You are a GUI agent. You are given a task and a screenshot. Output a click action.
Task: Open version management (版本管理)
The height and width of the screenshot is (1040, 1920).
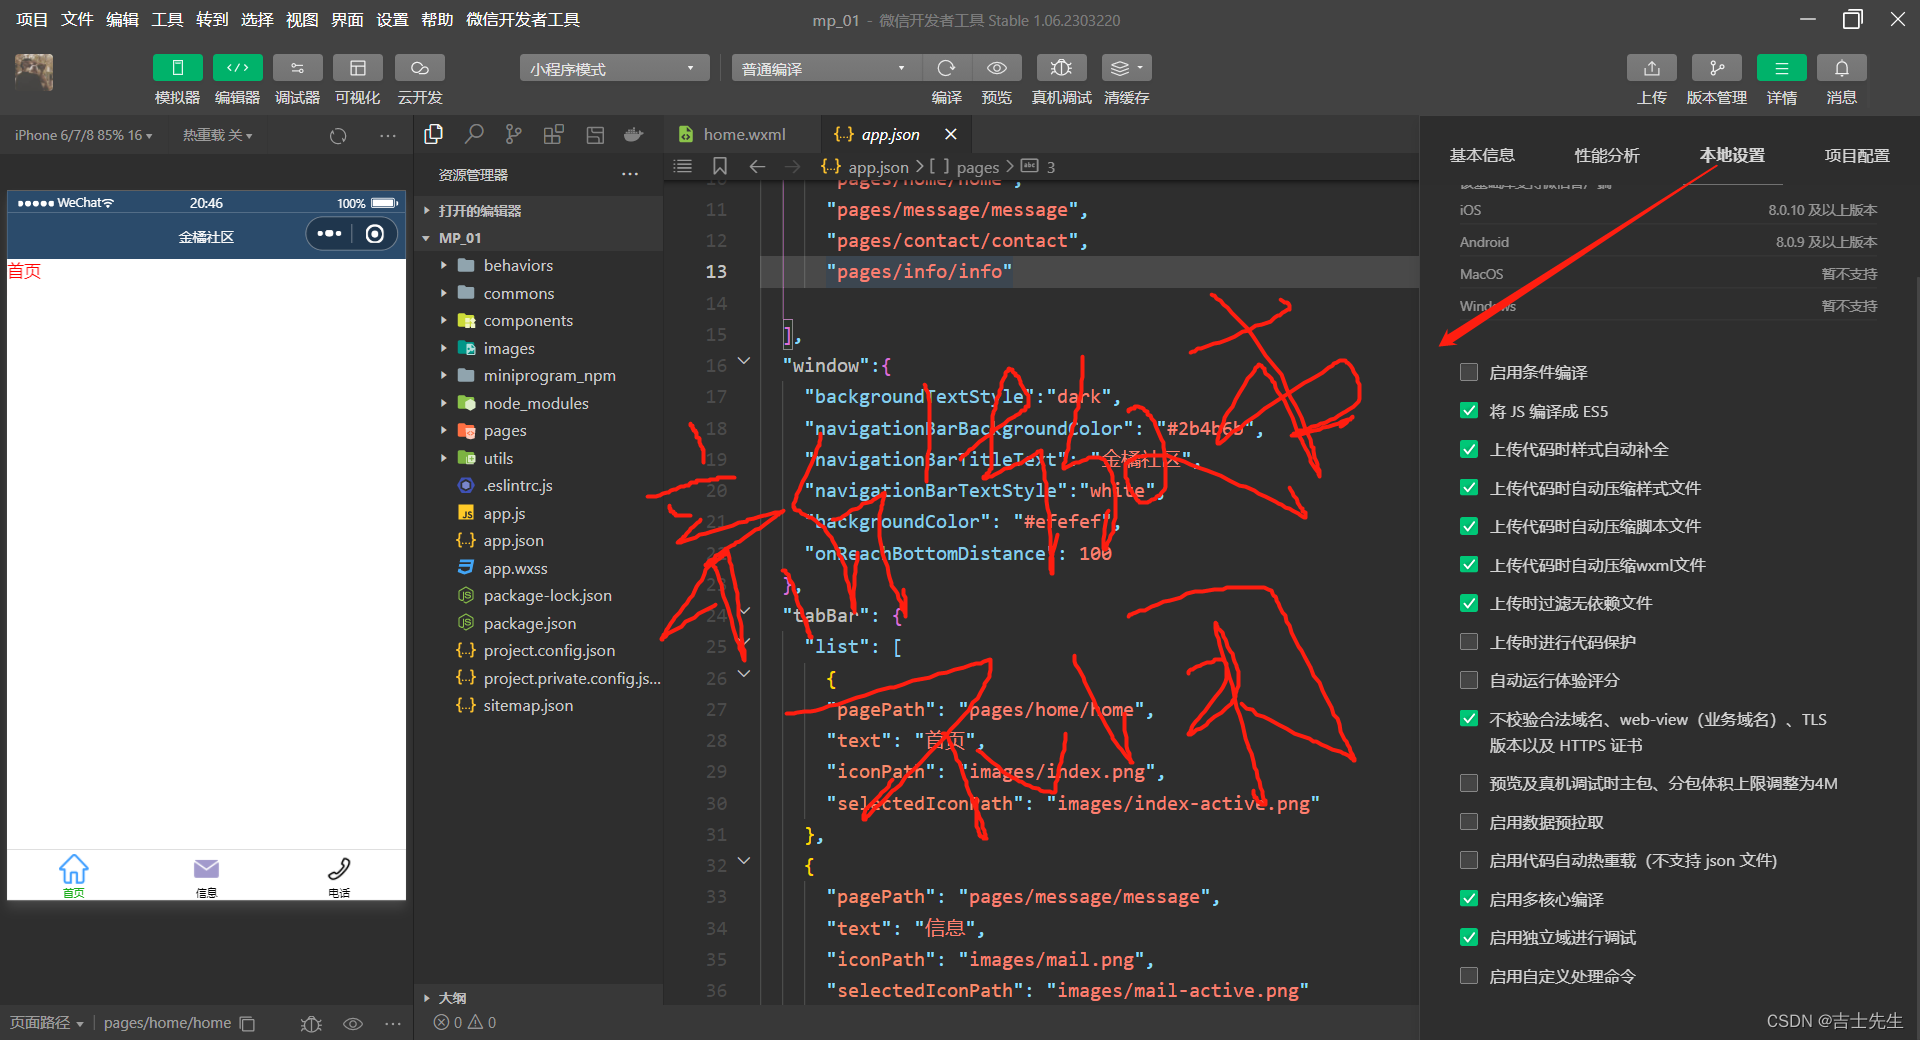click(1717, 68)
